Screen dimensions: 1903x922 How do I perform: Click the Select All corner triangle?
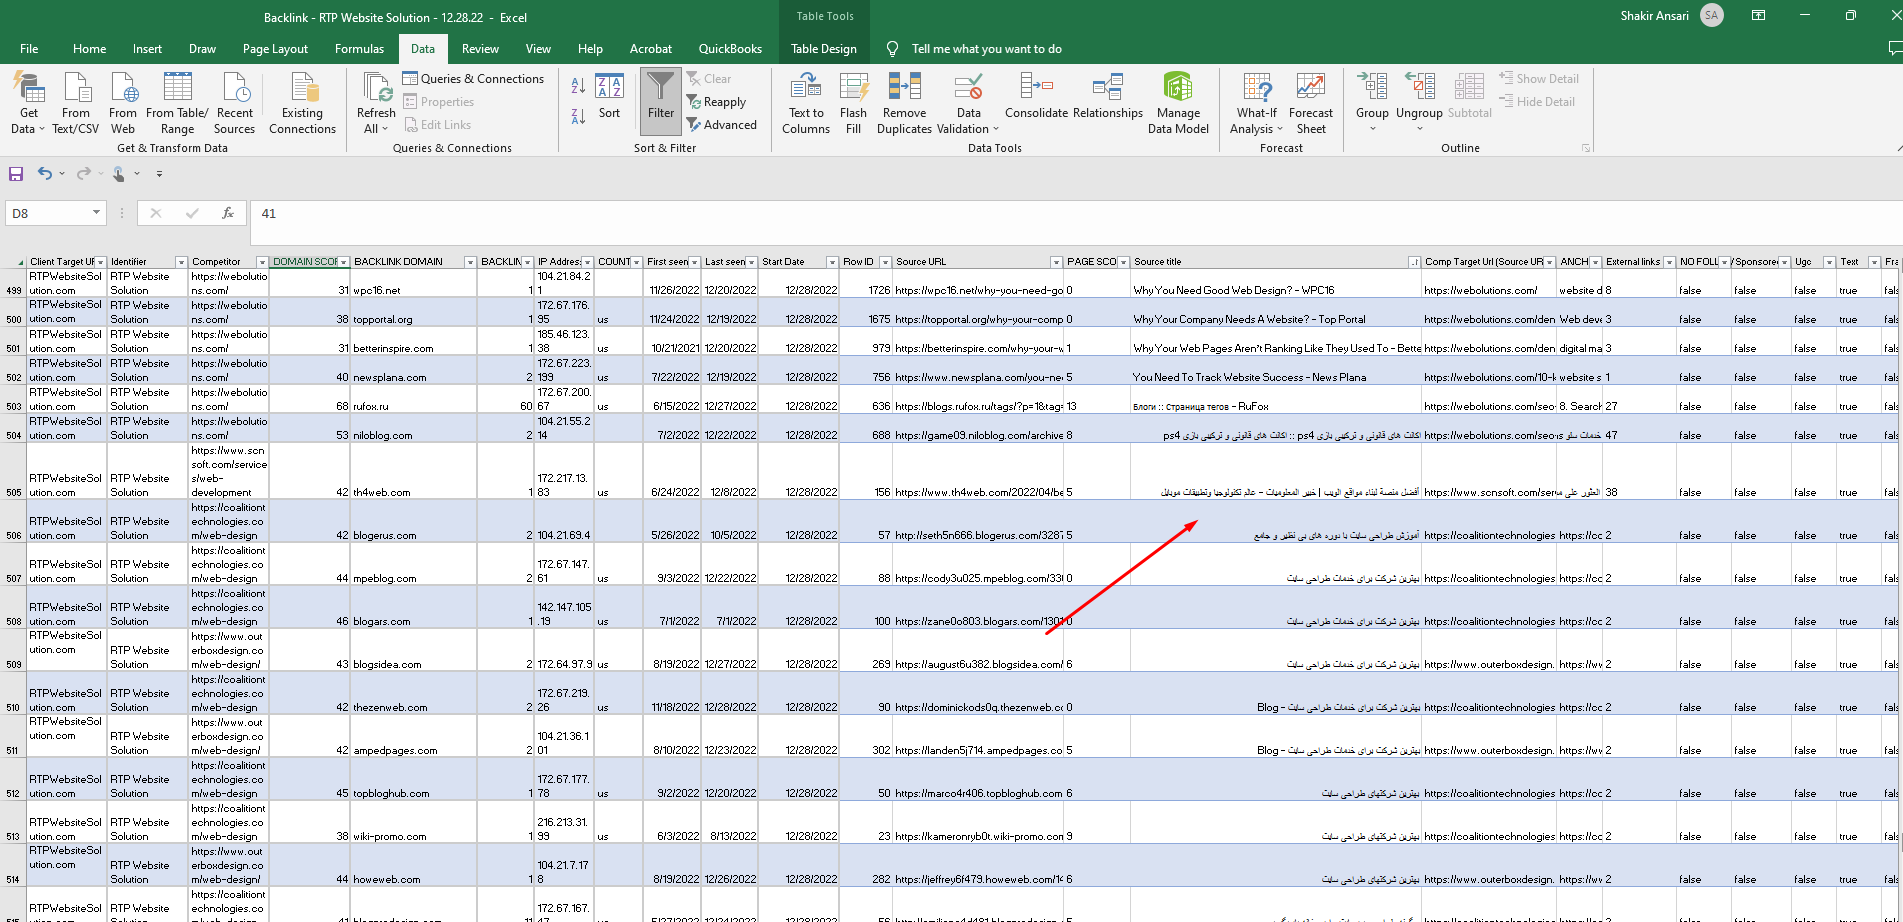point(13,262)
